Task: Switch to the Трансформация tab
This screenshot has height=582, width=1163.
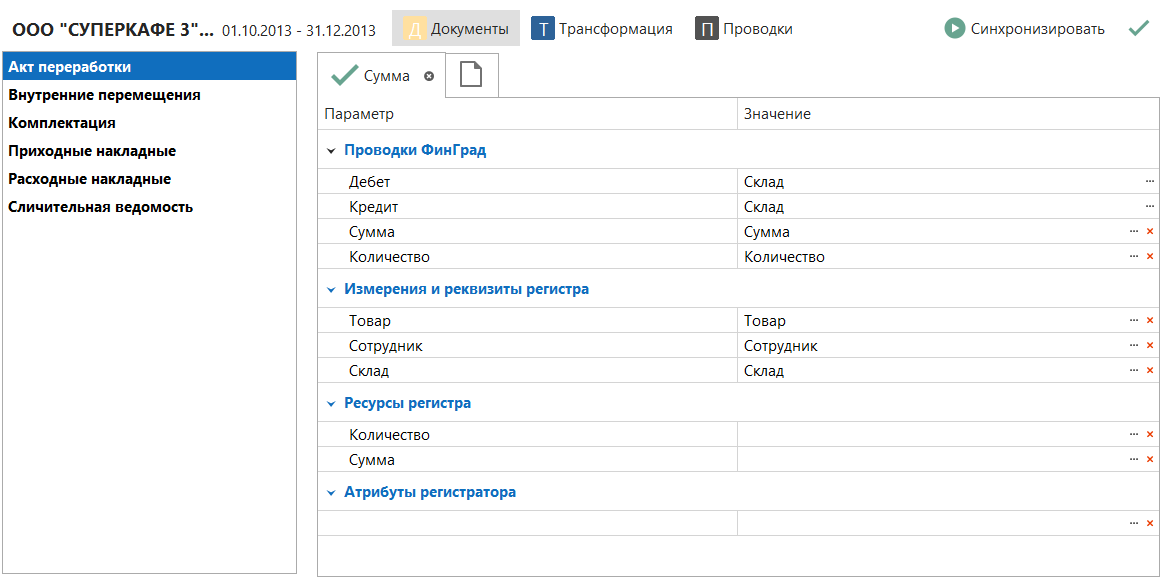Action: [602, 29]
